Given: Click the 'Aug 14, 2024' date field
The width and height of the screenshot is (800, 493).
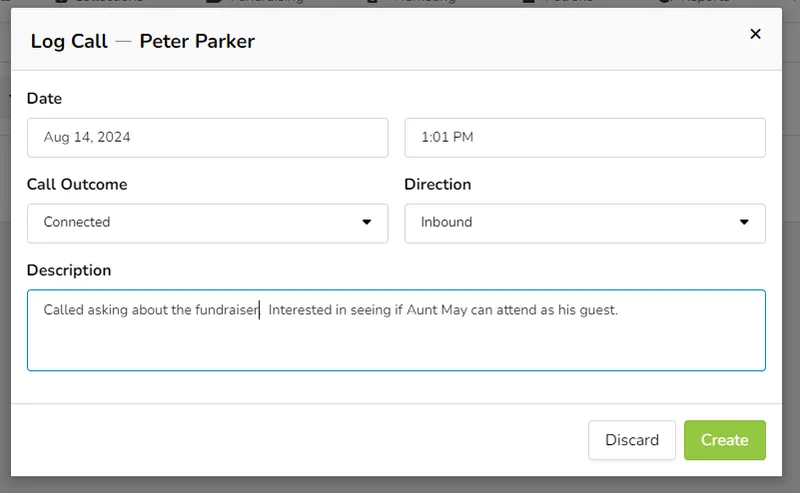Looking at the screenshot, I should click(207, 138).
